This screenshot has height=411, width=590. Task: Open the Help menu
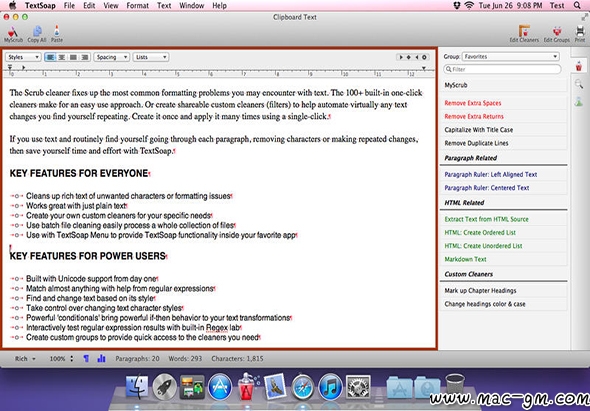(x=219, y=6)
